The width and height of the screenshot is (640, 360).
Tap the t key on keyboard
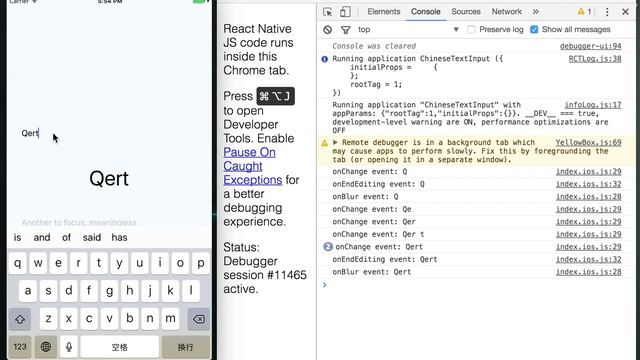[99, 263]
